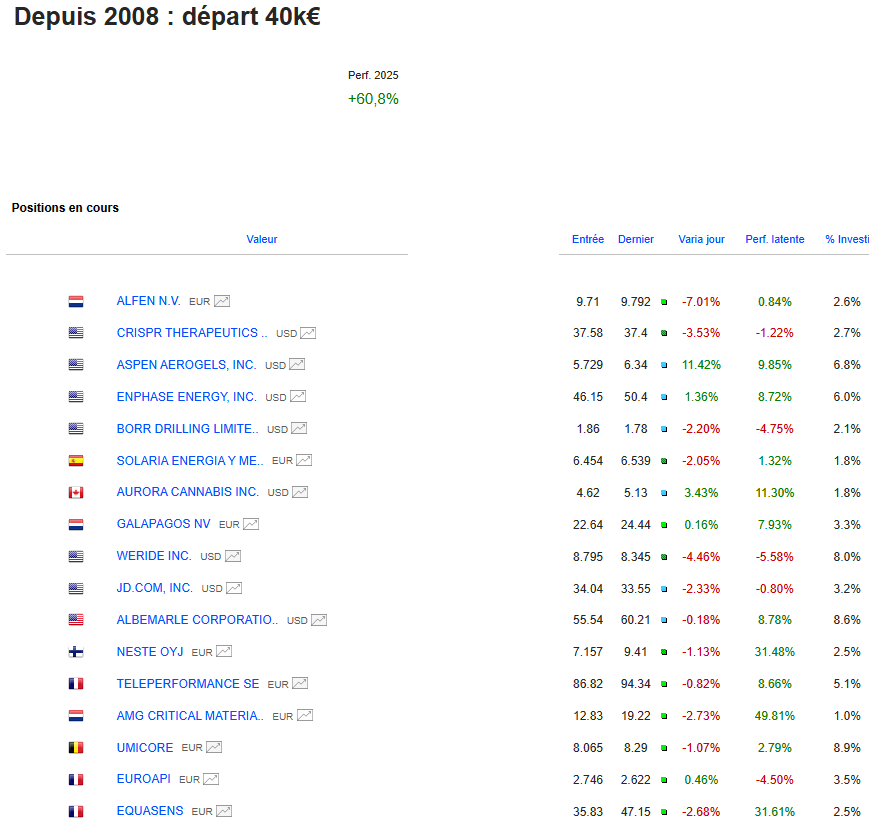Screen dimensions: 869x828
Task: Open chart icon for JD.COM, INC.
Action: pos(234,589)
